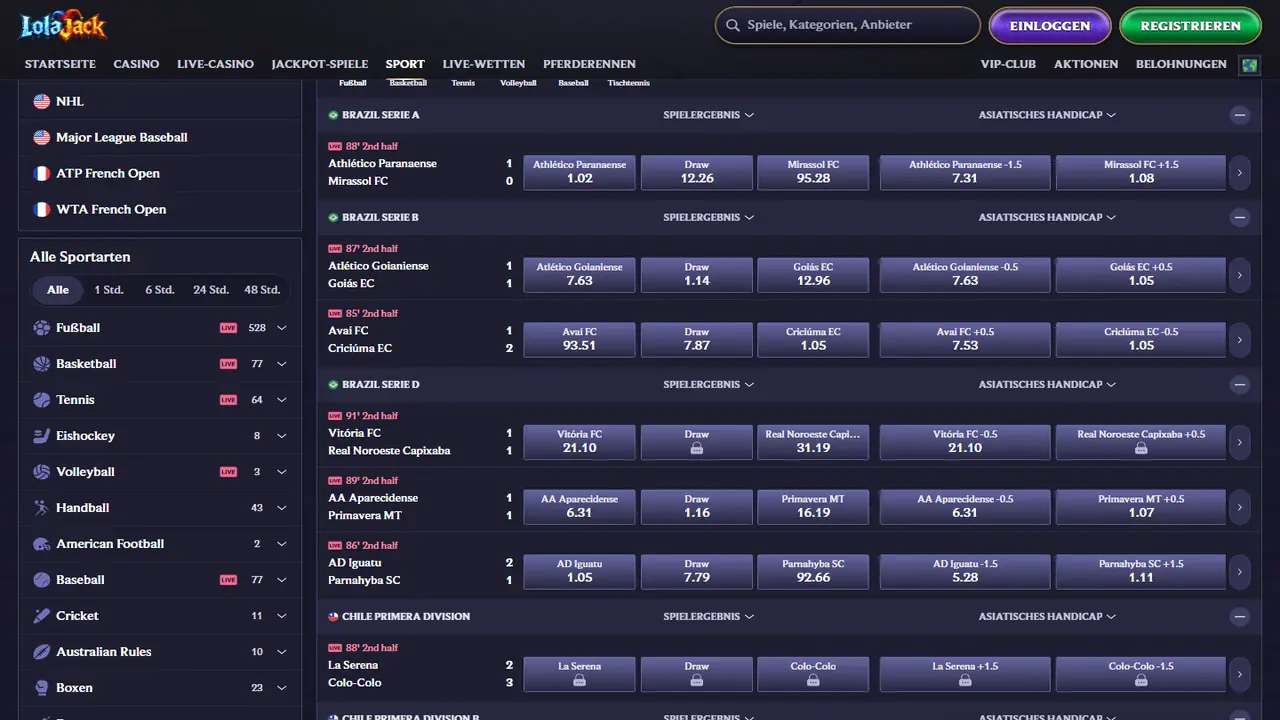Click the search field for games and providers

click(848, 26)
